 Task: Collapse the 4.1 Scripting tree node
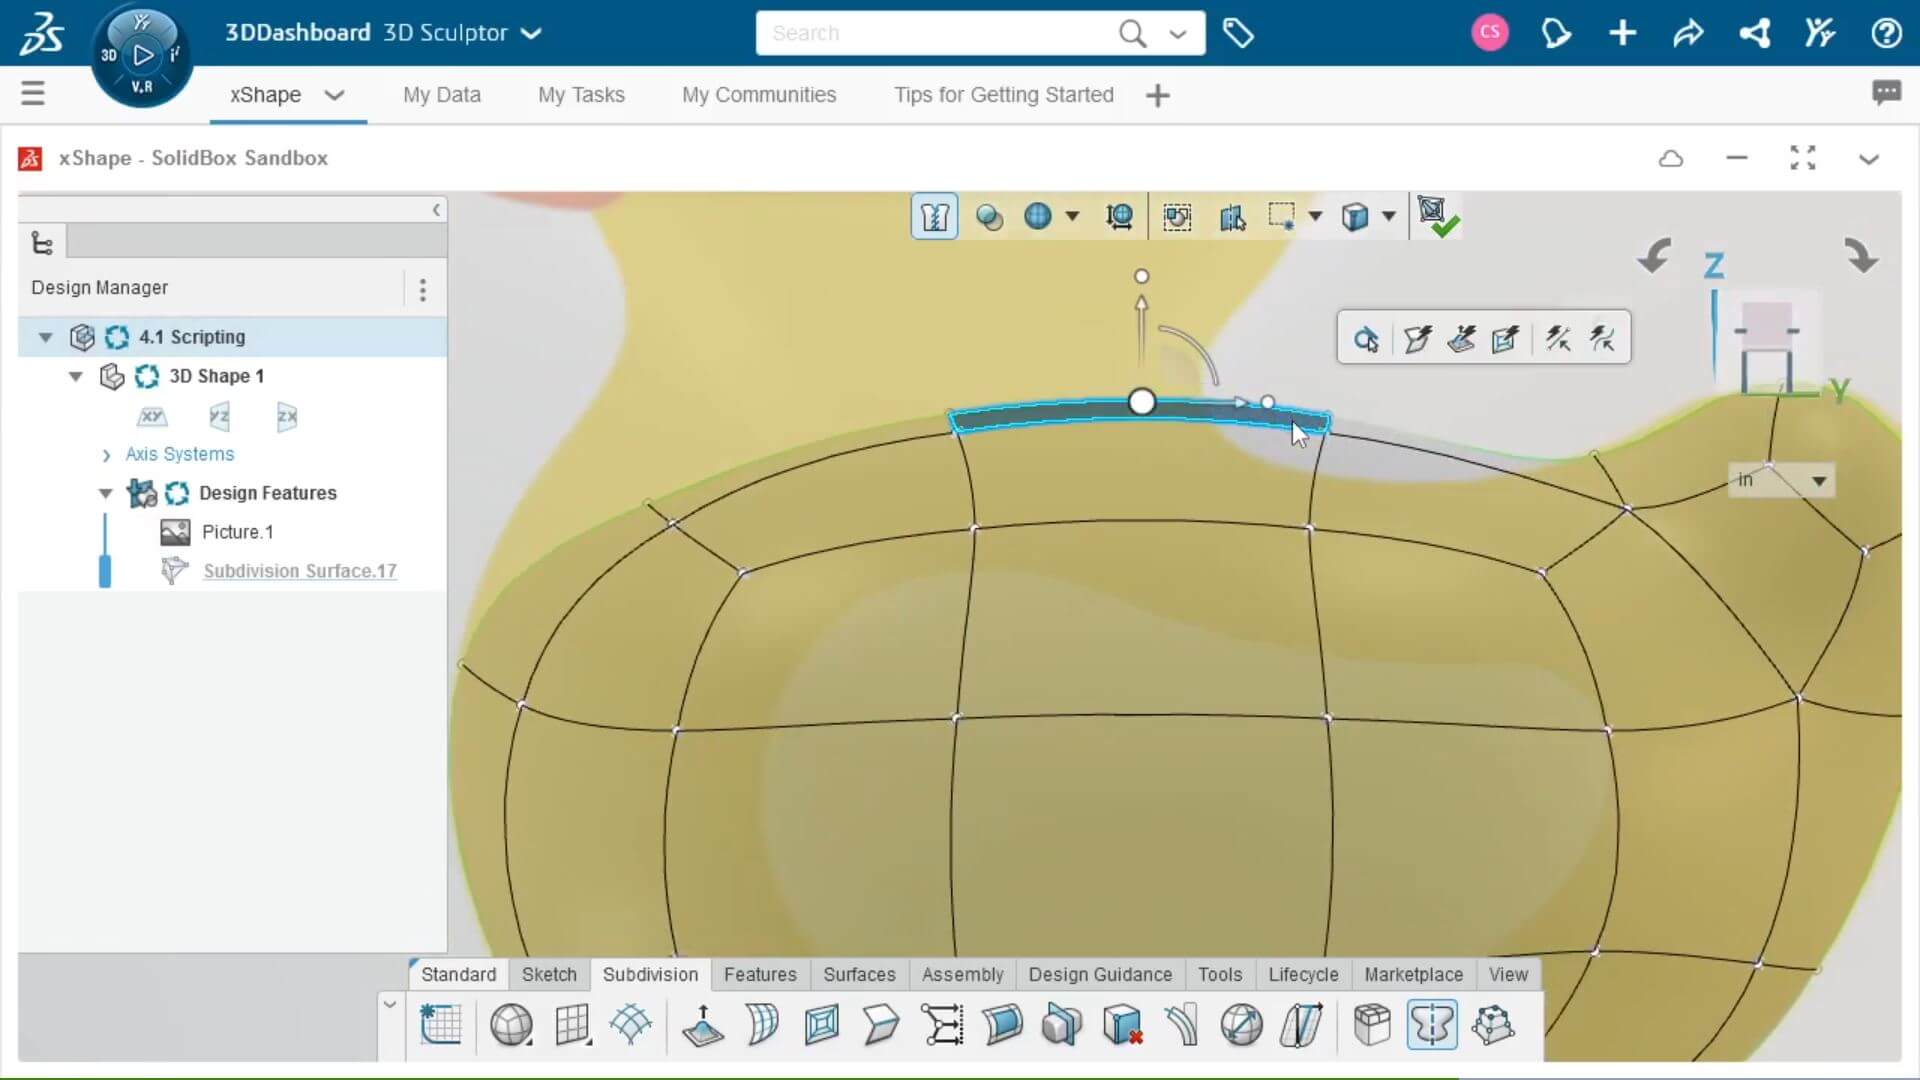pos(44,337)
